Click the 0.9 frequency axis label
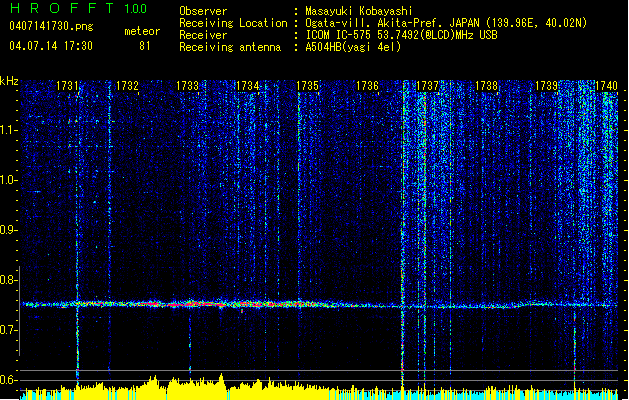 (x=9, y=230)
